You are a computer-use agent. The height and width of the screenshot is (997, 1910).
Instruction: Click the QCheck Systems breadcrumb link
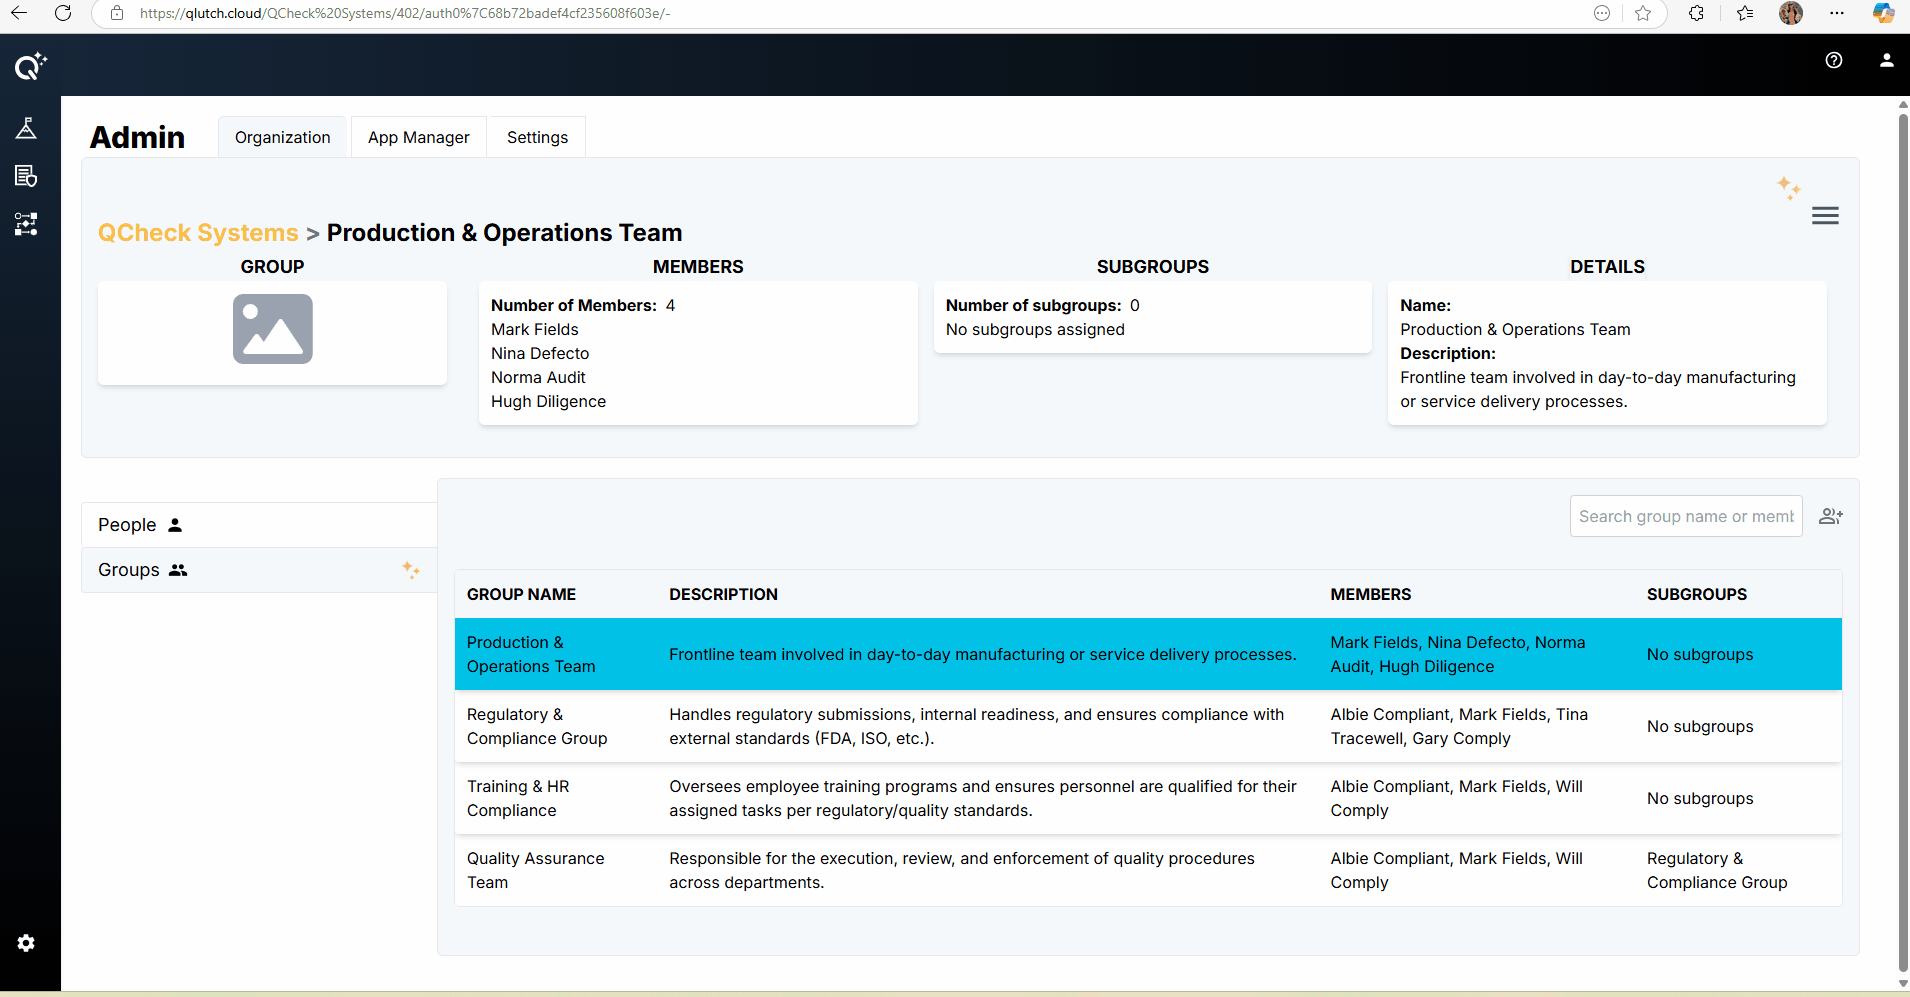pos(198,233)
